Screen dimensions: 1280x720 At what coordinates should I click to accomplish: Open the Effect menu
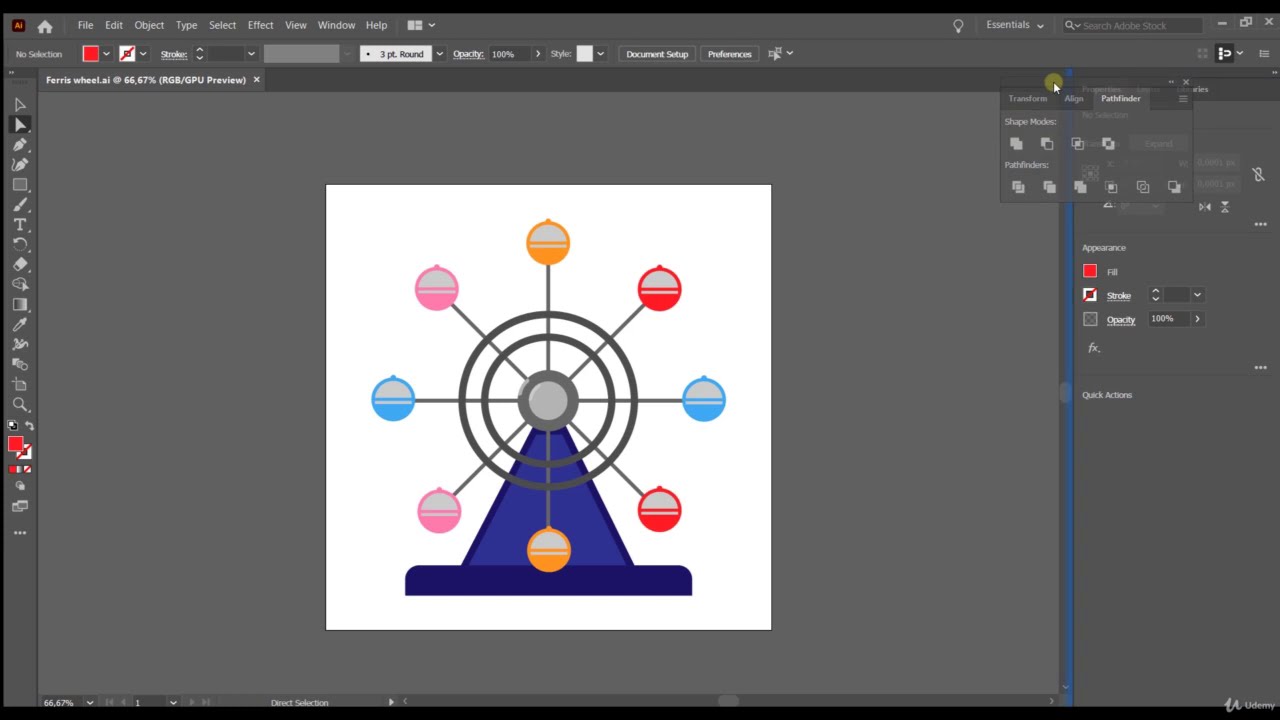[x=260, y=25]
